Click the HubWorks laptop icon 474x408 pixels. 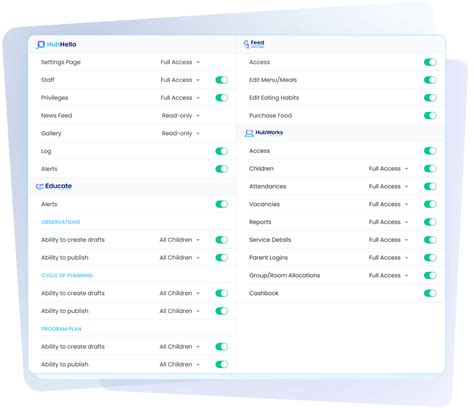point(249,133)
